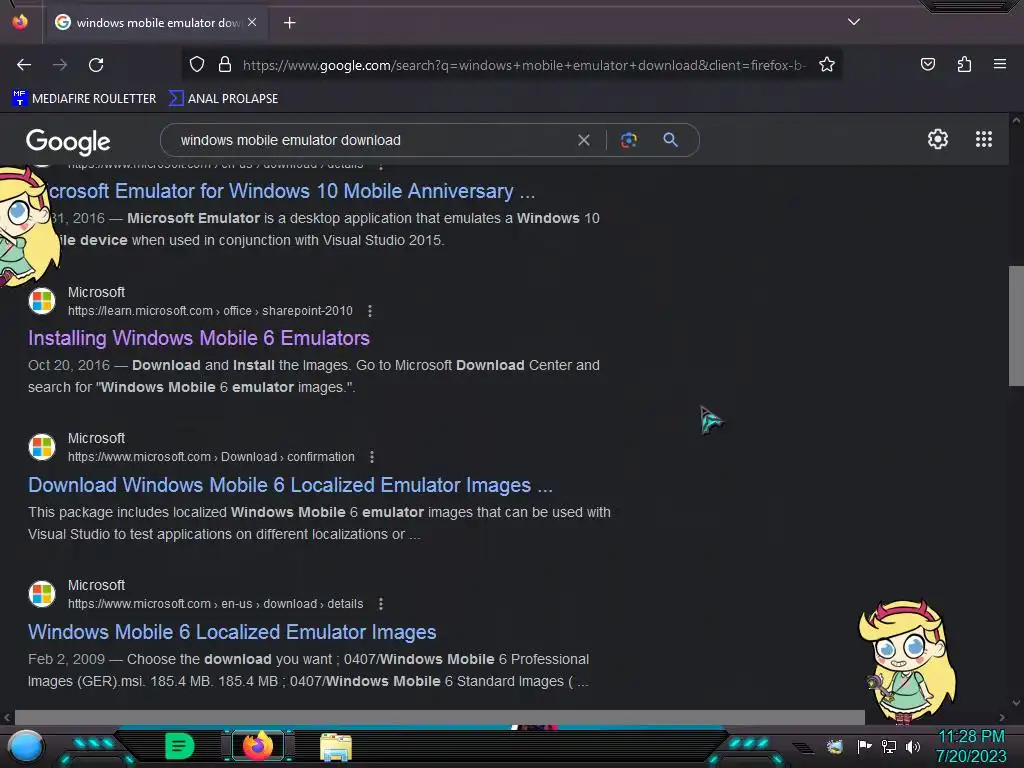Open Installing Windows Mobile 6 Emulators result
The image size is (1024, 768).
click(199, 338)
